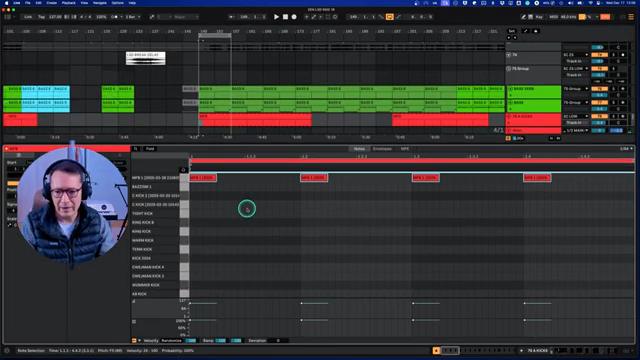The height and width of the screenshot is (360, 640).
Task: Click the Stop button in transport
Action: click(285, 17)
